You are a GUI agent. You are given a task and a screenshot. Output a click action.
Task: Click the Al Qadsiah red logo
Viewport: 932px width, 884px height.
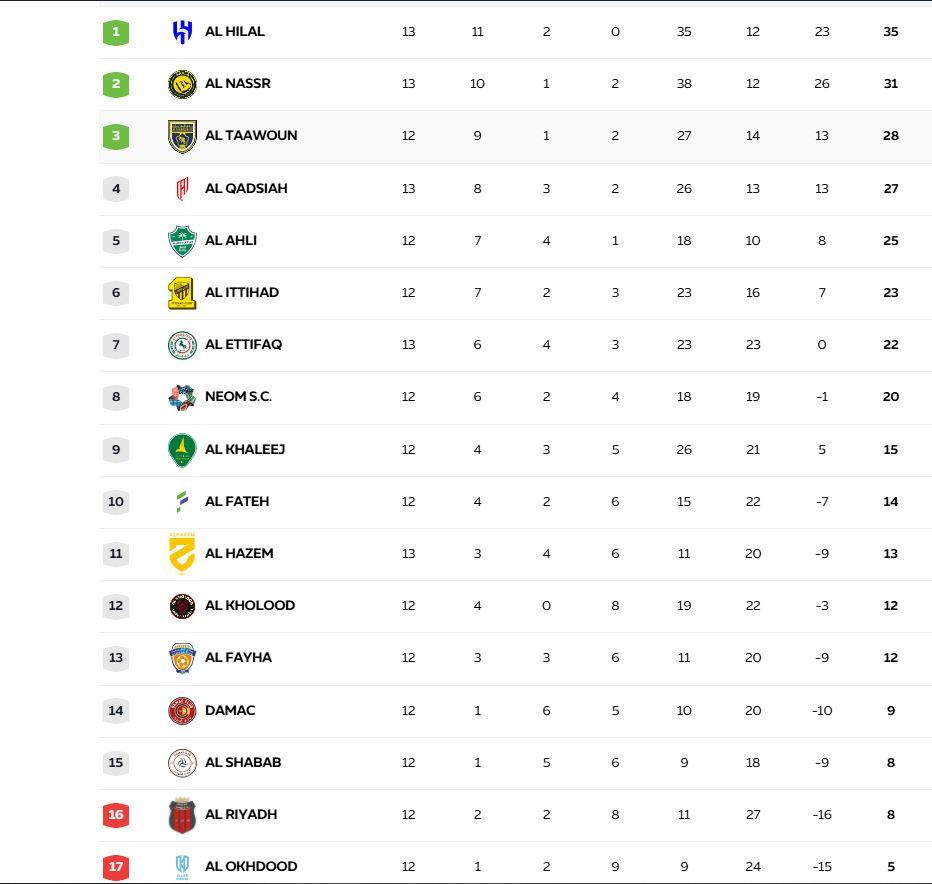tap(182, 188)
